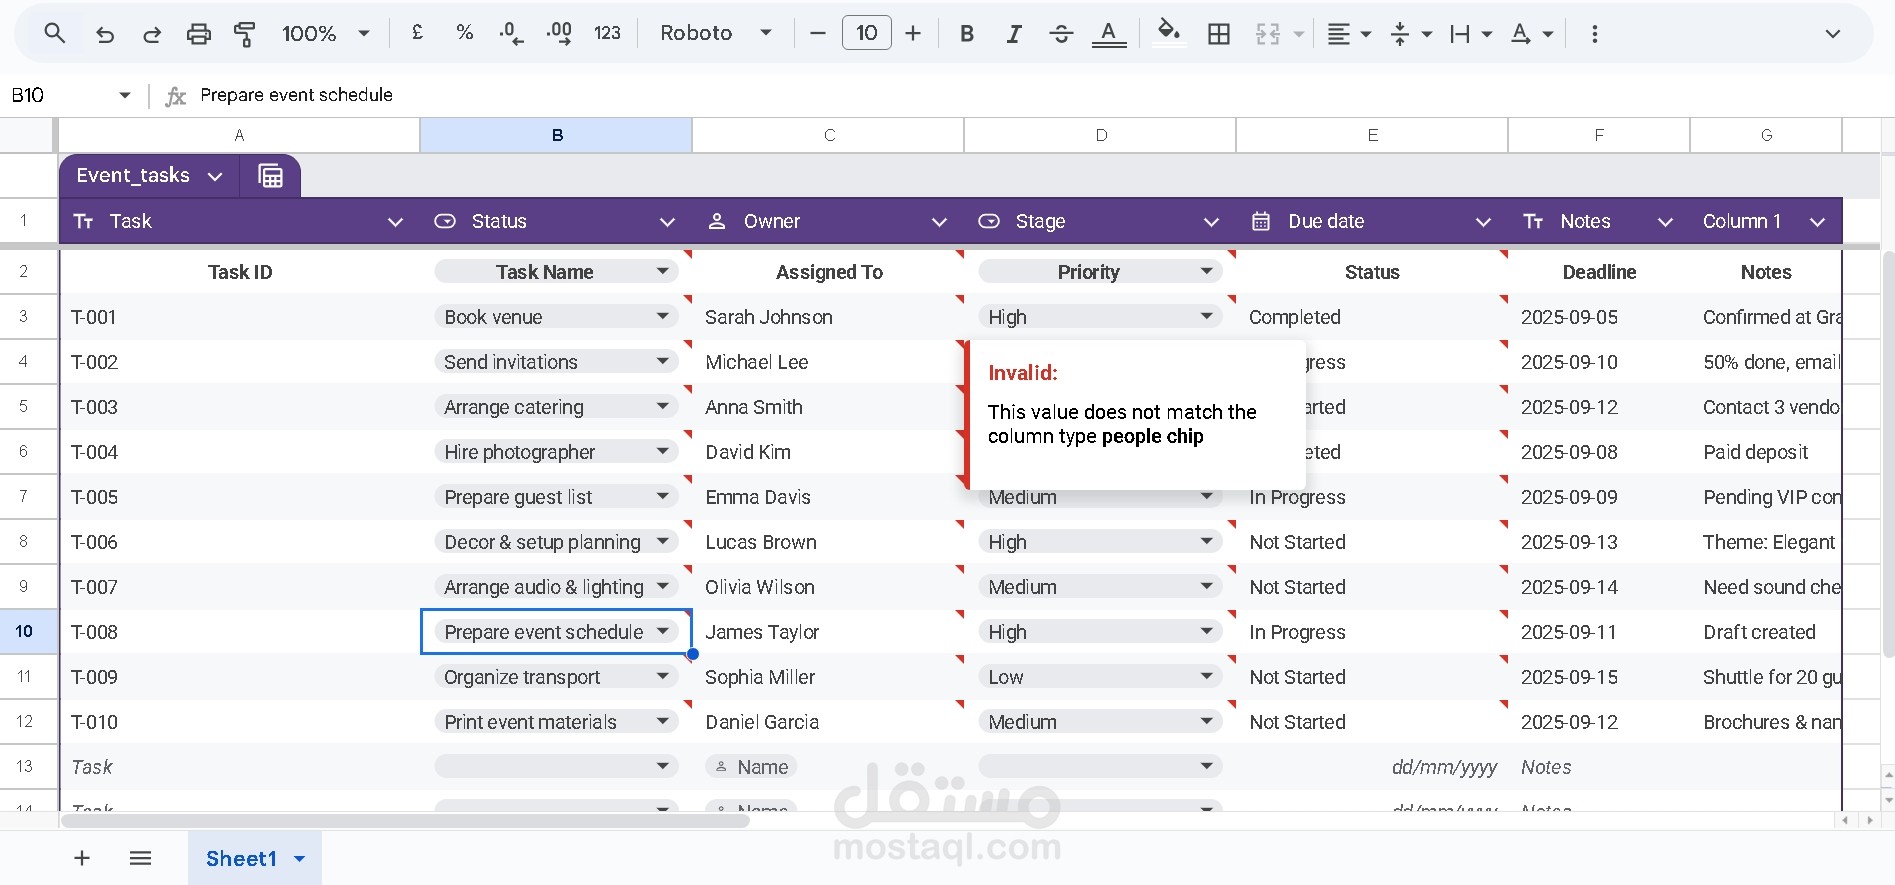
Task: Decrease the font size
Action: click(817, 33)
